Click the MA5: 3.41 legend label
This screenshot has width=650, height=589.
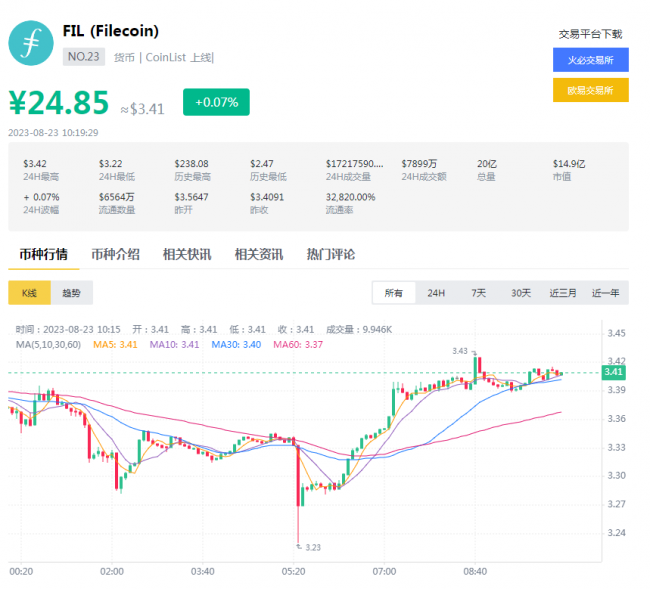(115, 344)
